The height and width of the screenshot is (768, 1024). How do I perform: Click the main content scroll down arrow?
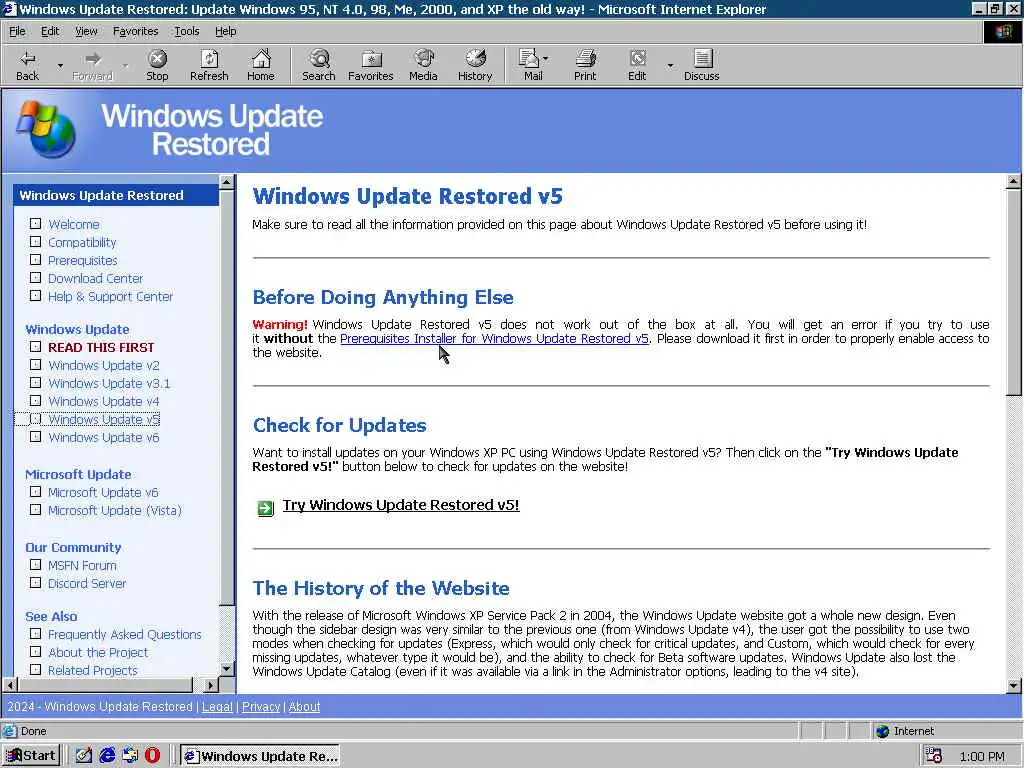click(1014, 686)
